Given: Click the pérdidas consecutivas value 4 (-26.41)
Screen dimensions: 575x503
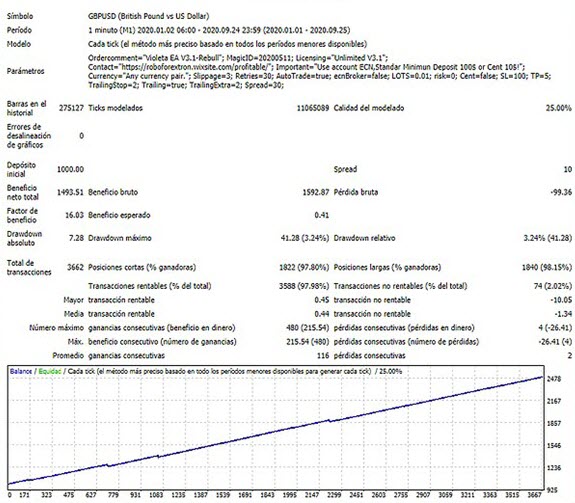Looking at the screenshot, I should [x=555, y=328].
